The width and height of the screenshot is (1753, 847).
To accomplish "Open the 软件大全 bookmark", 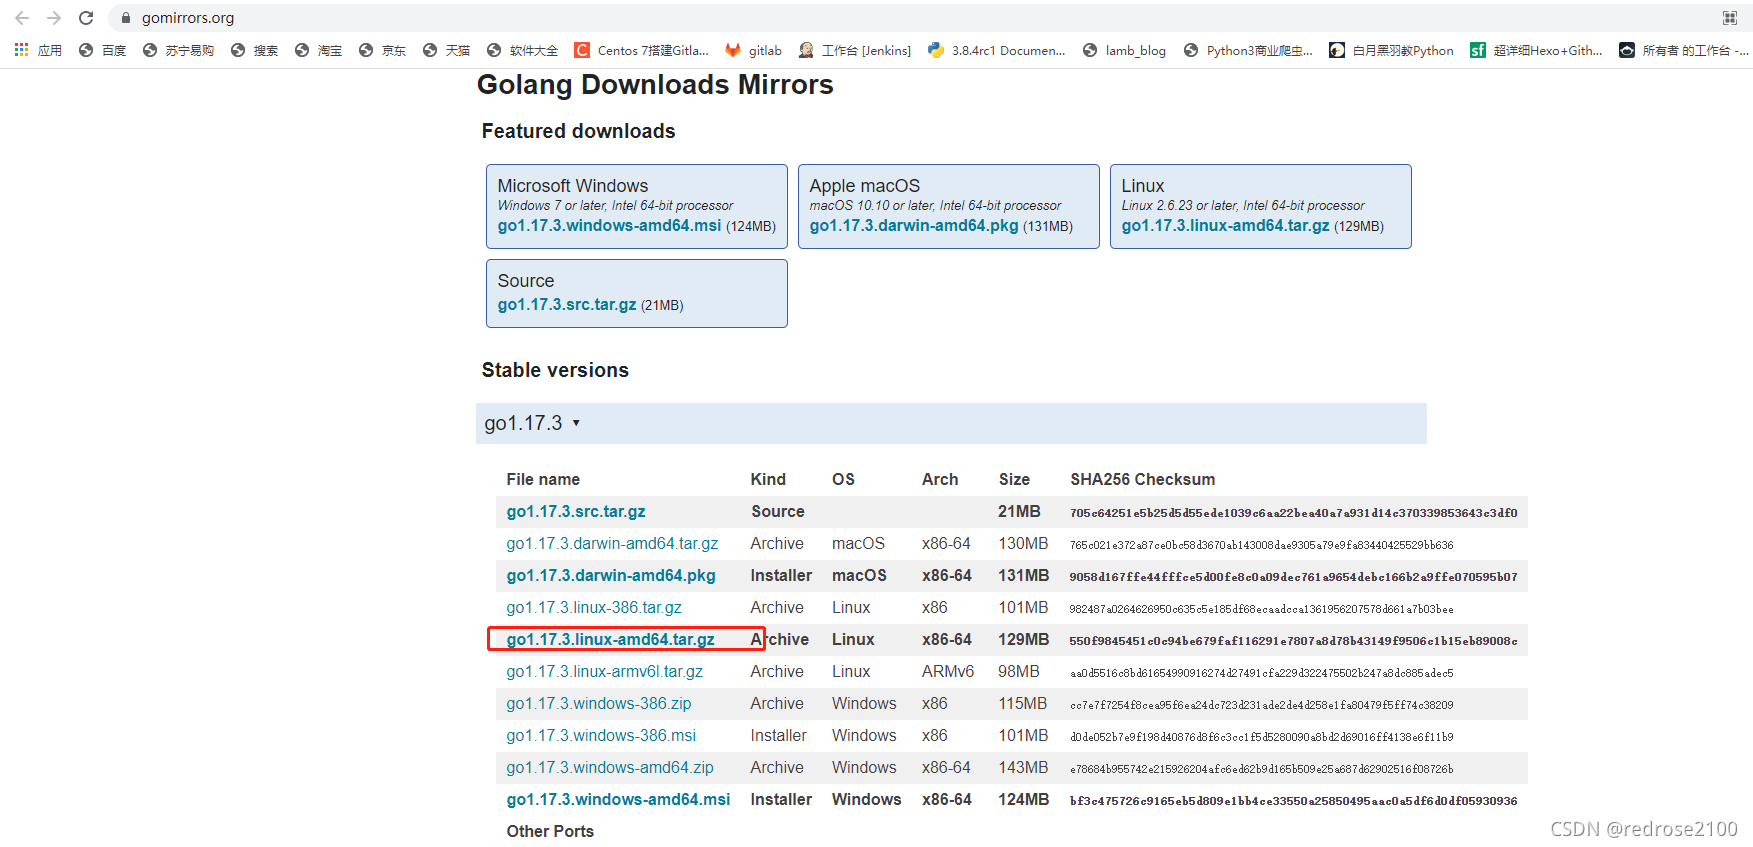I will 522,50.
